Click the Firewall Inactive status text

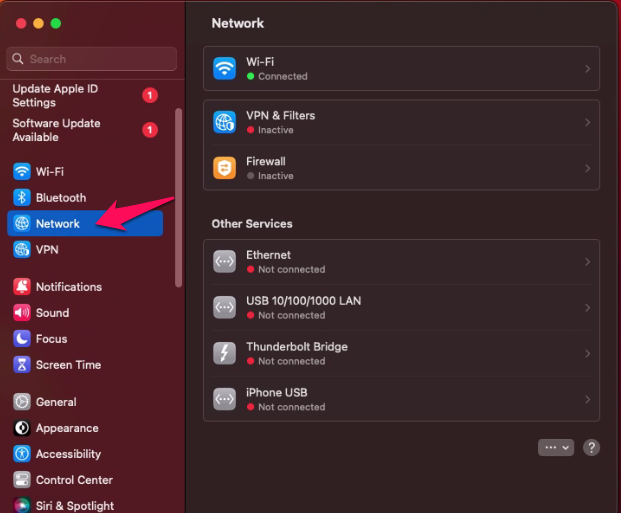click(276, 176)
